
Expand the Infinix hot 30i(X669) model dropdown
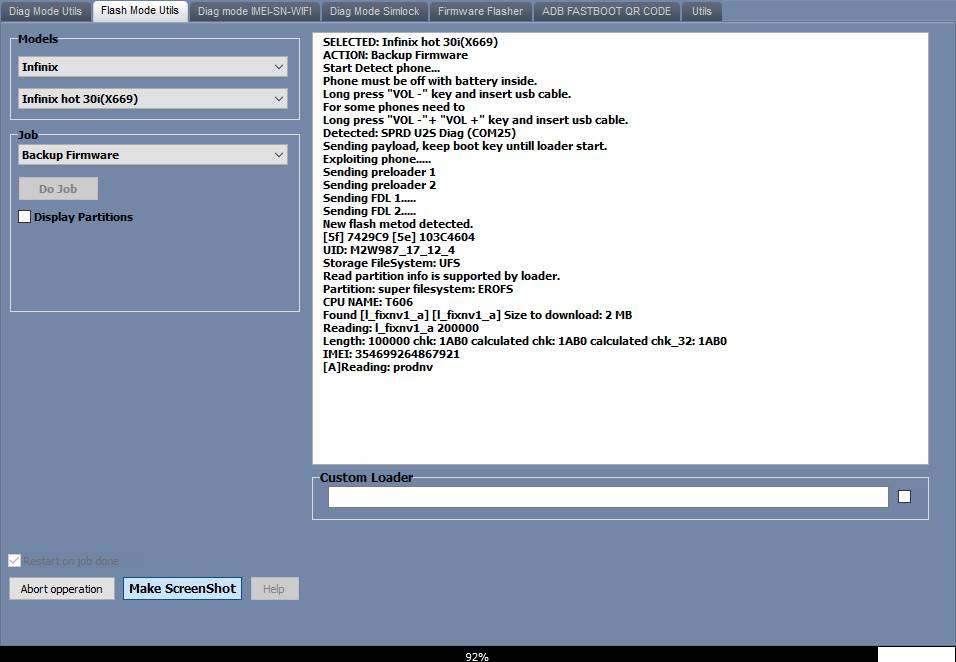click(x=153, y=99)
